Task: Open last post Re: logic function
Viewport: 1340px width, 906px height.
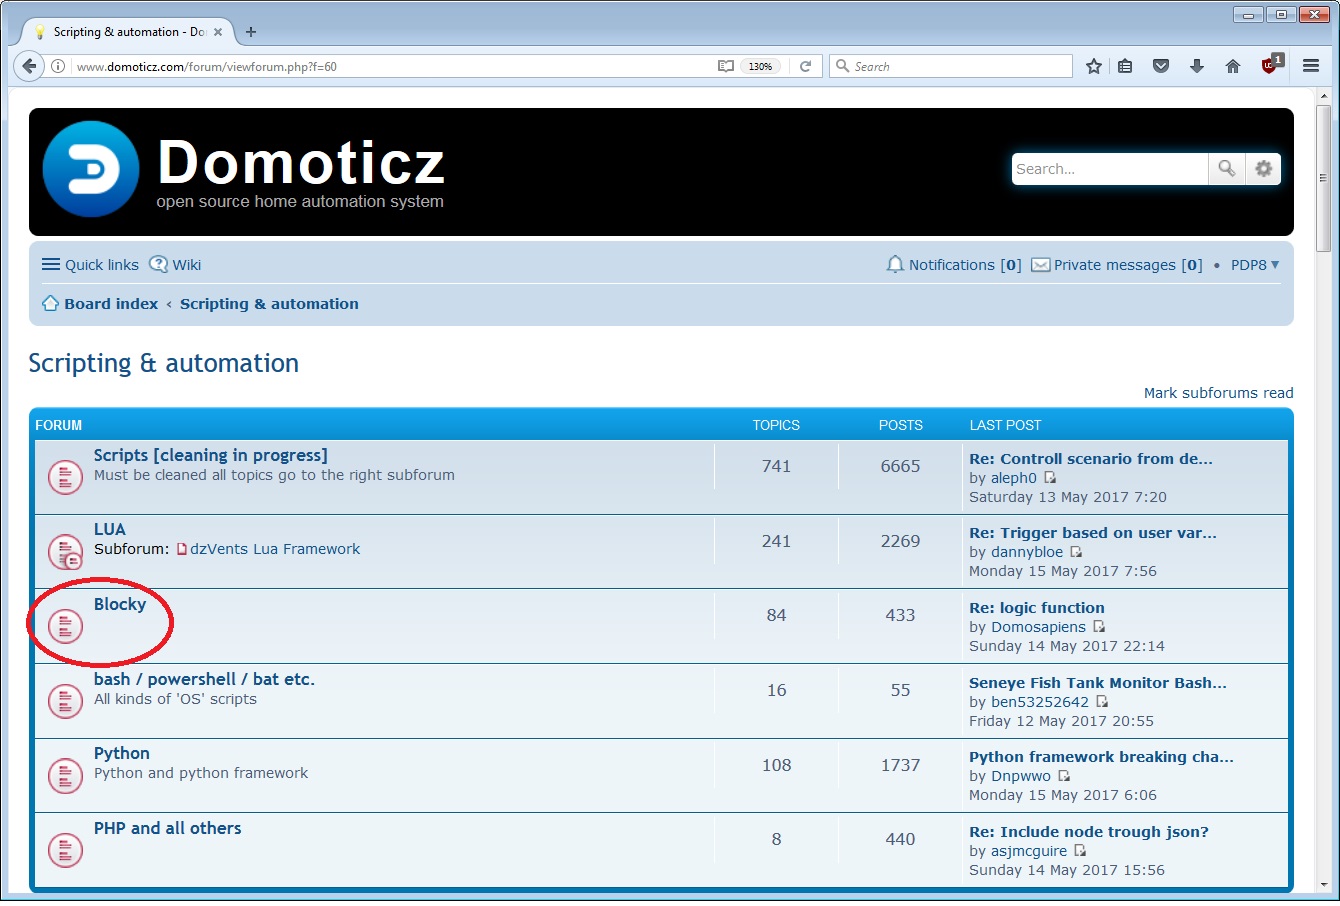Action: point(1037,608)
